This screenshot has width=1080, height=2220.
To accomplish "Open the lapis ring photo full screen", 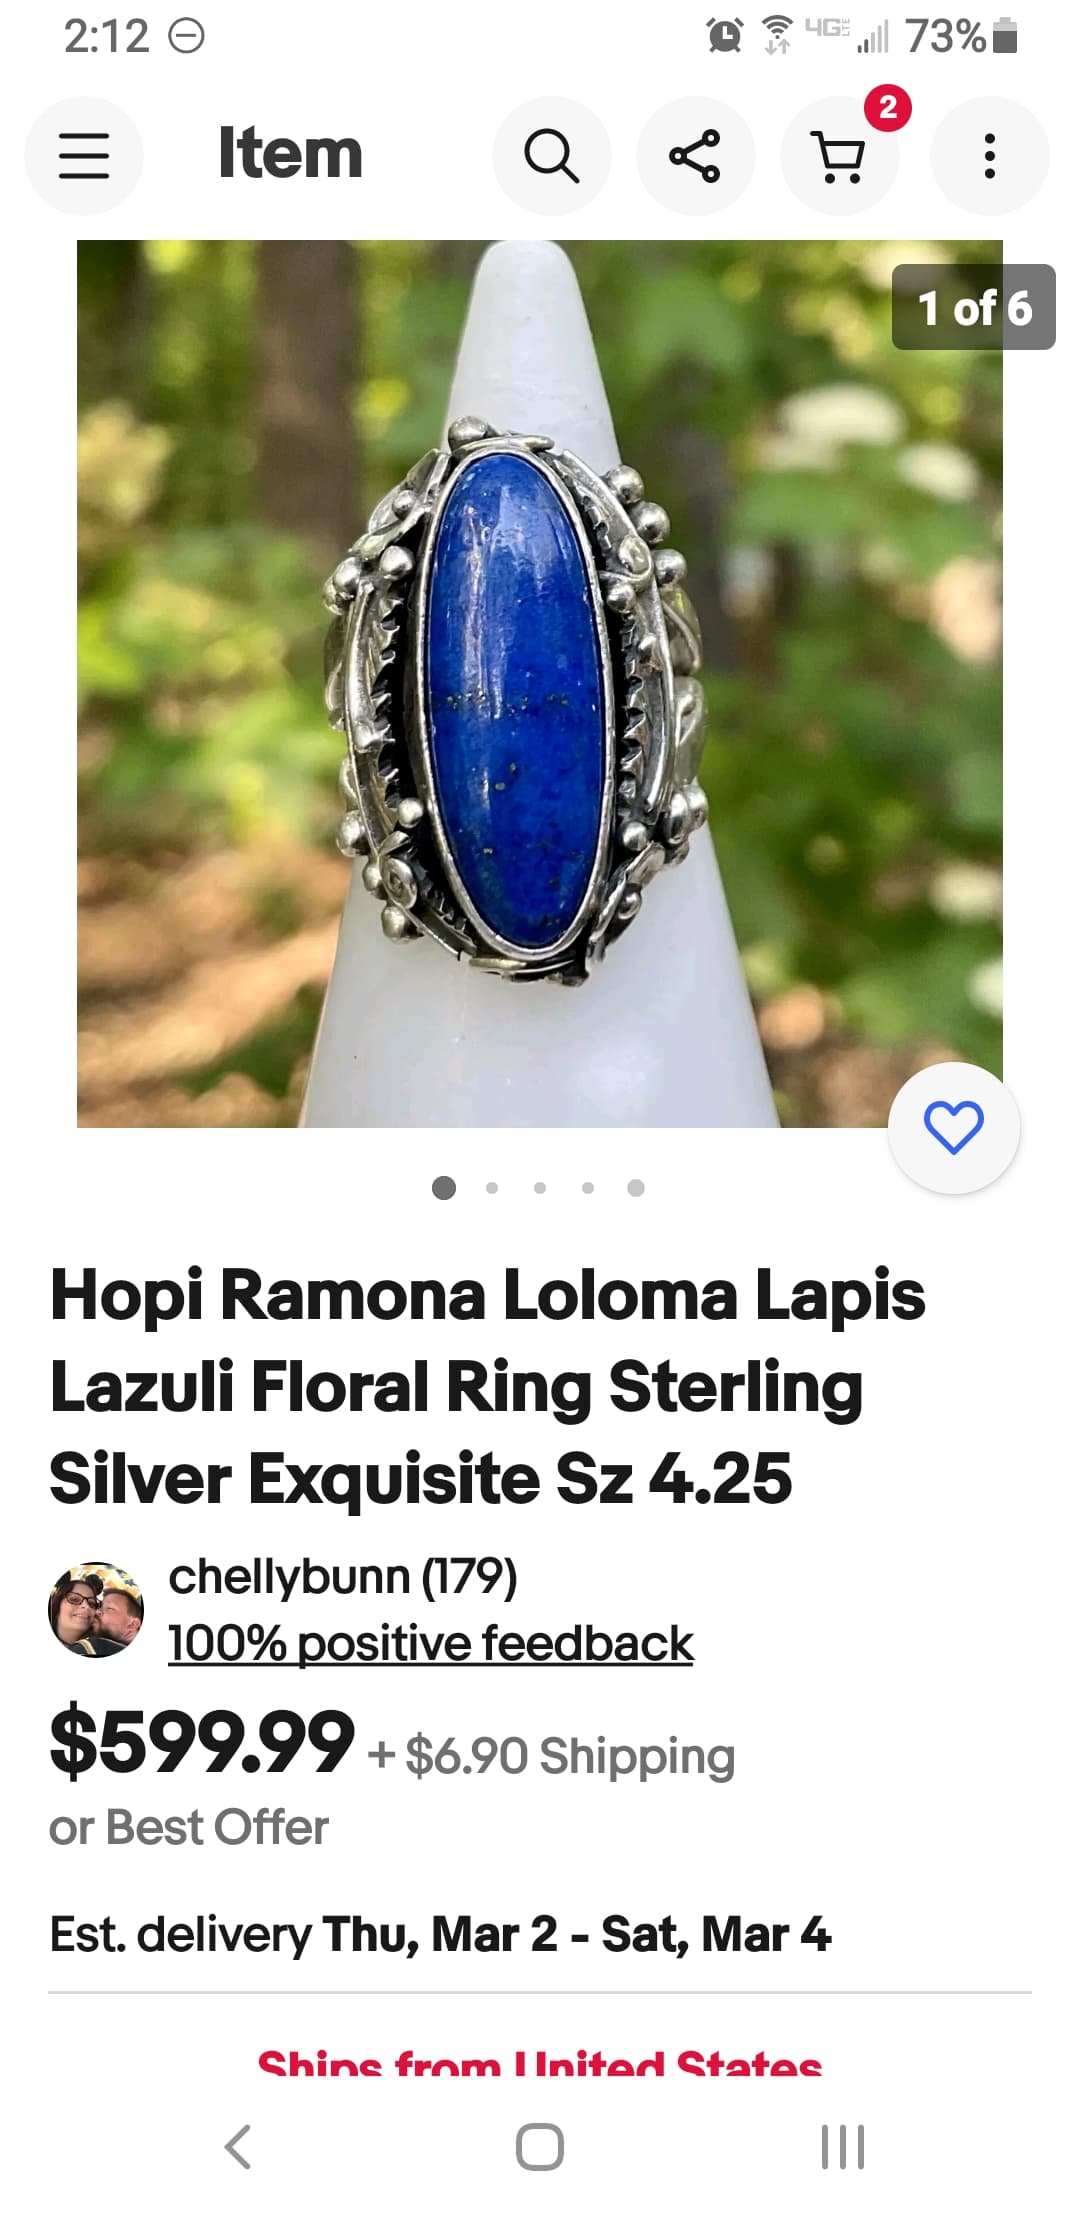I will click(x=540, y=684).
